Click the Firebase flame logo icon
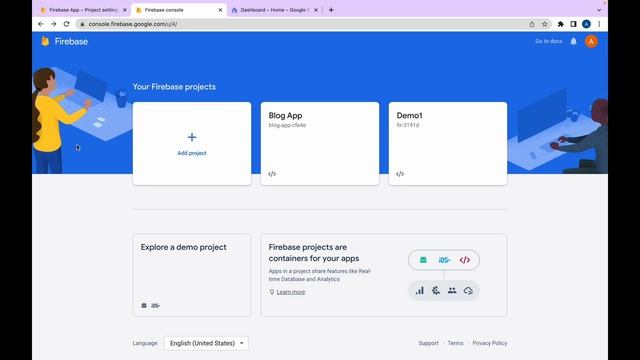Image resolution: width=640 pixels, height=360 pixels. click(x=45, y=41)
